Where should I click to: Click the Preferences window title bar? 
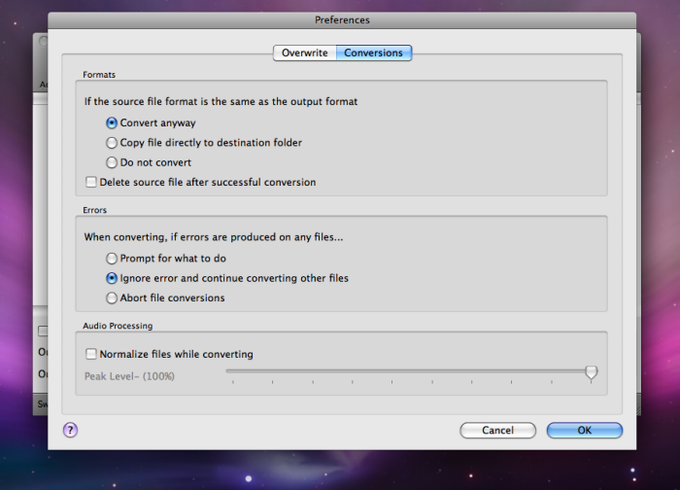click(342, 20)
